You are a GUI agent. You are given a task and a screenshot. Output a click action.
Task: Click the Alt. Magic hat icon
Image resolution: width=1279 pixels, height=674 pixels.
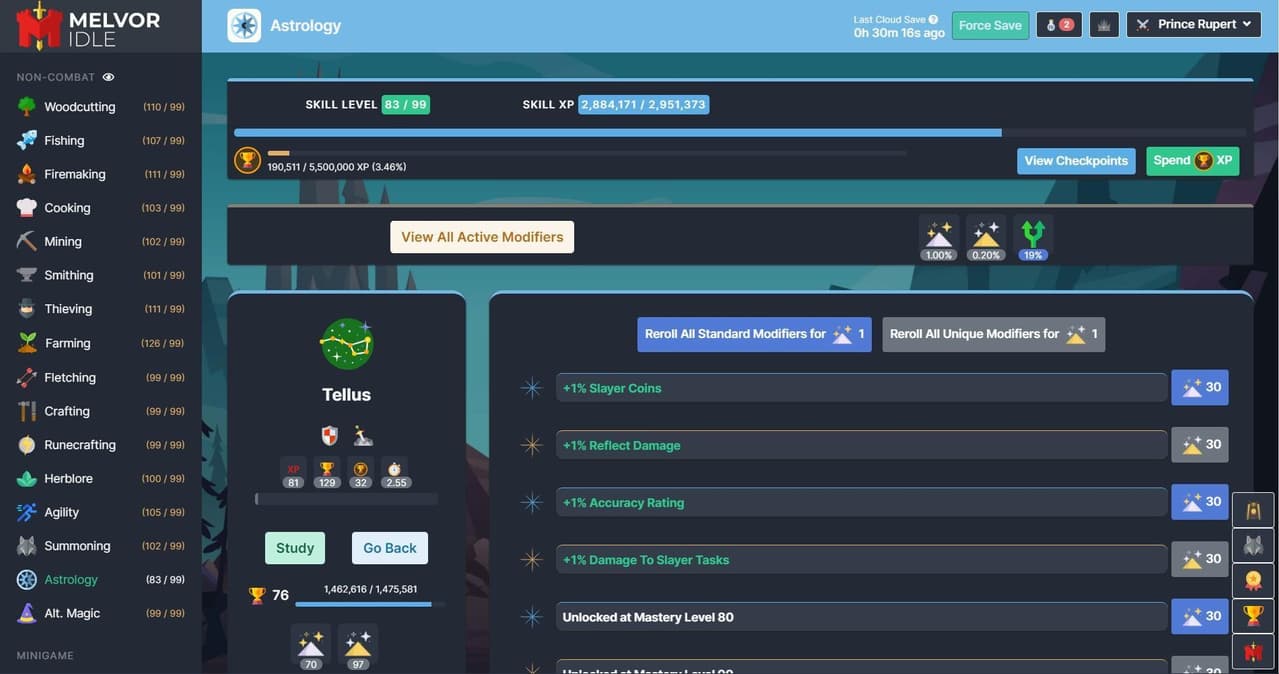[27, 613]
